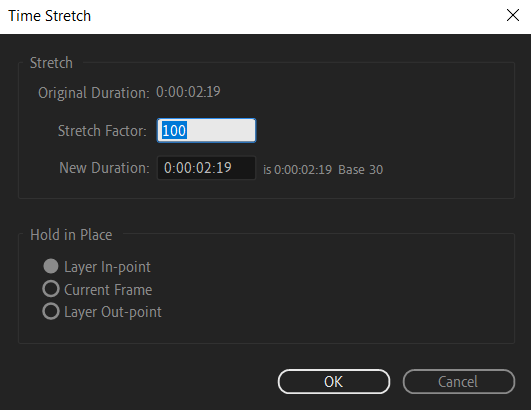Viewport: 531px width, 410px height.
Task: Click the Base 30 text
Action: click(361, 170)
